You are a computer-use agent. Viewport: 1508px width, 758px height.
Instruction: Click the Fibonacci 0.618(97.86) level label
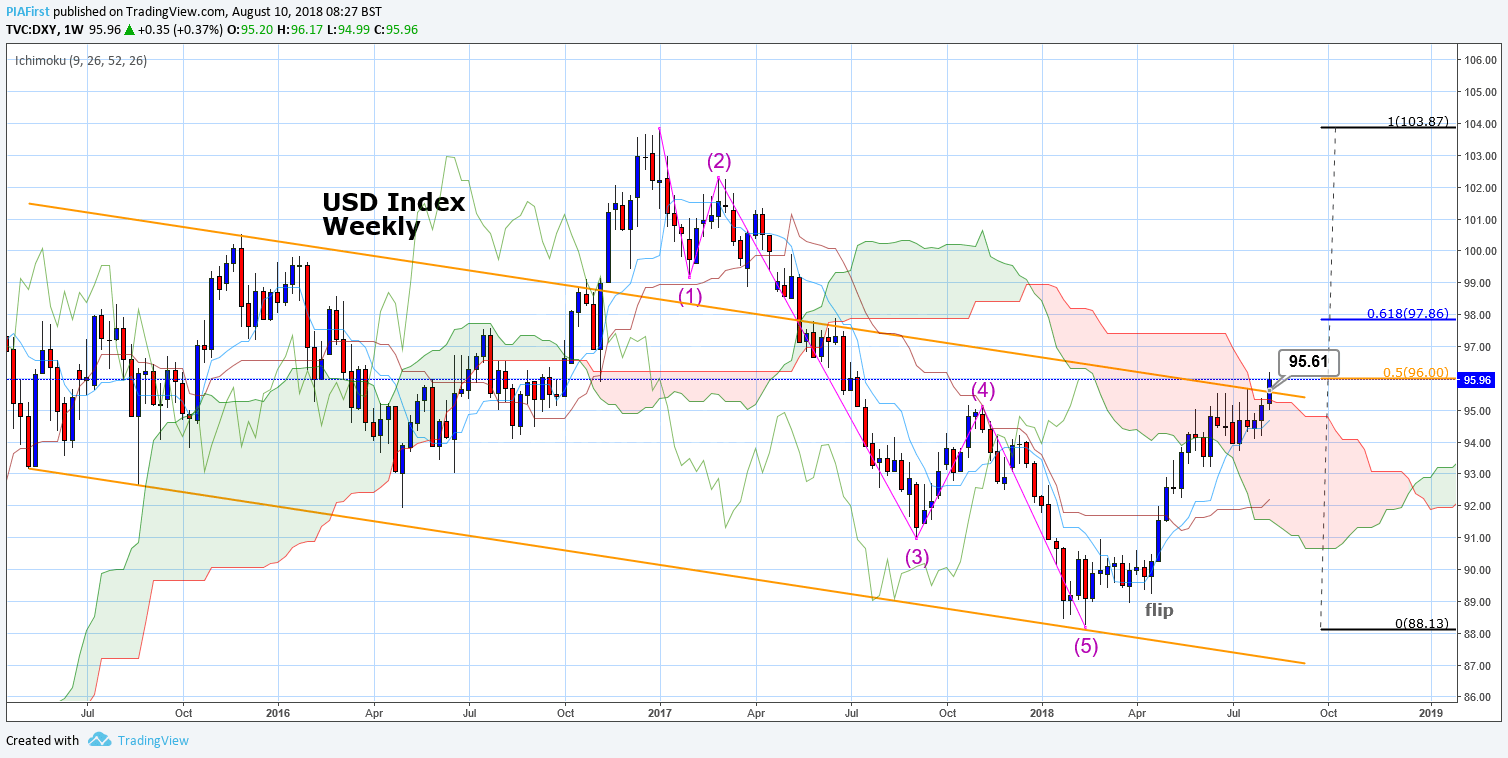click(x=1411, y=314)
